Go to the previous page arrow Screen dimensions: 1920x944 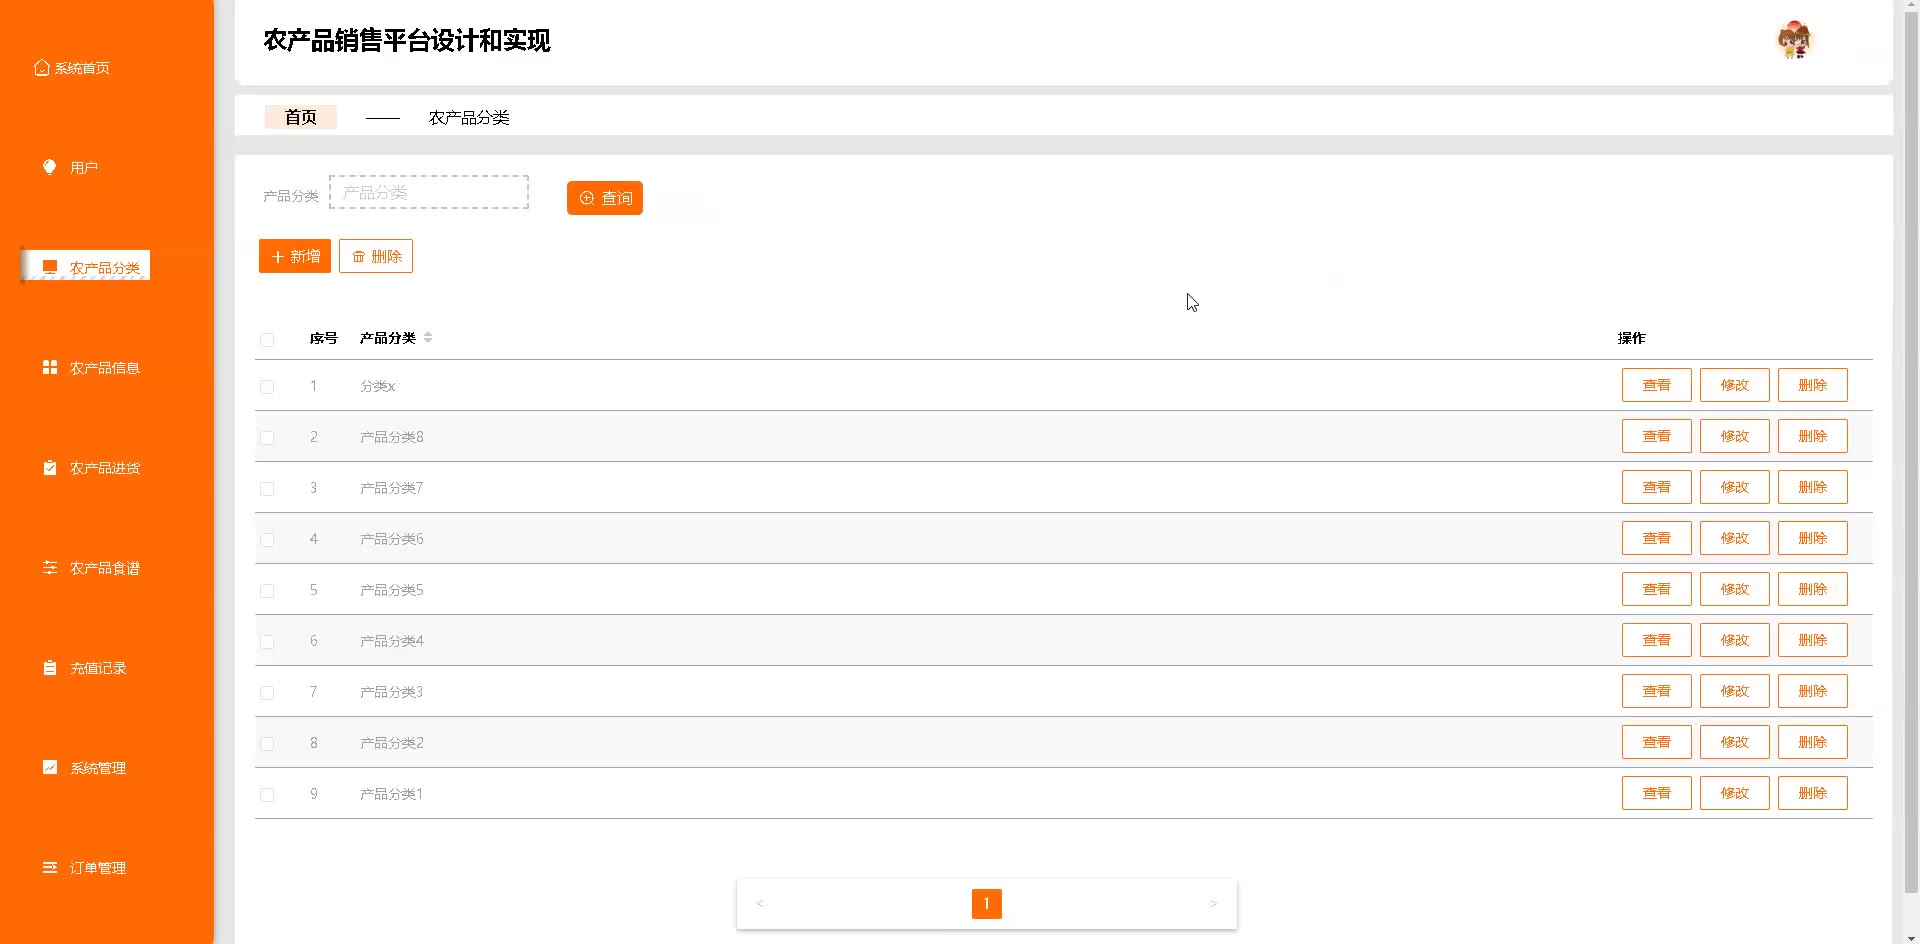coord(760,904)
